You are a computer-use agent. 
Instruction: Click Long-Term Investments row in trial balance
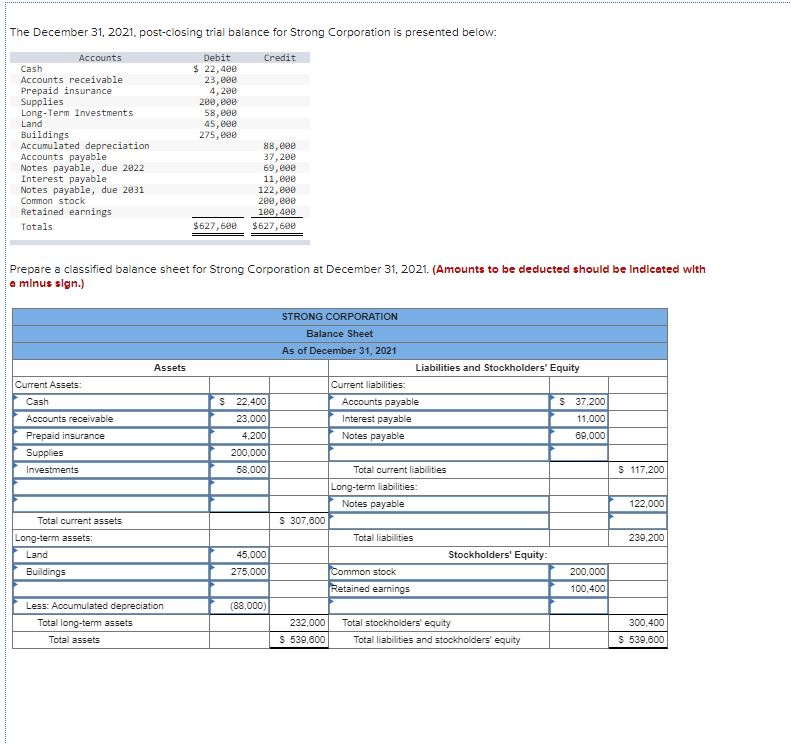[x=160, y=113]
